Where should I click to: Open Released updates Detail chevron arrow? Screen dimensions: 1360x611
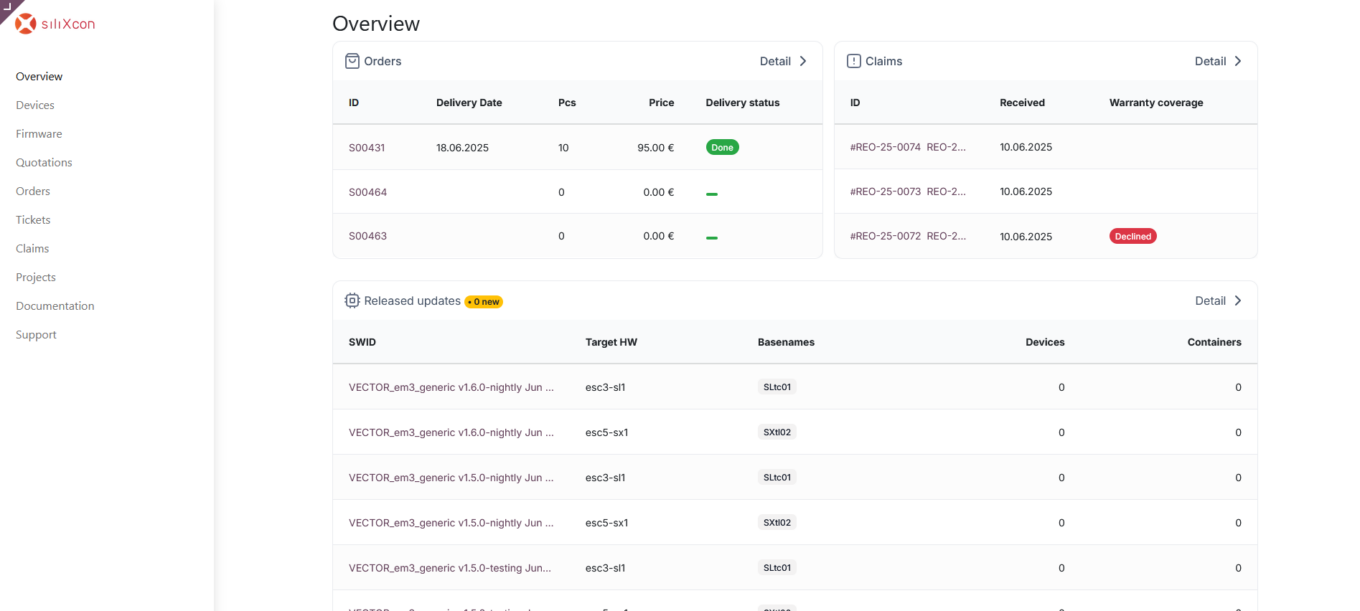(x=1238, y=300)
